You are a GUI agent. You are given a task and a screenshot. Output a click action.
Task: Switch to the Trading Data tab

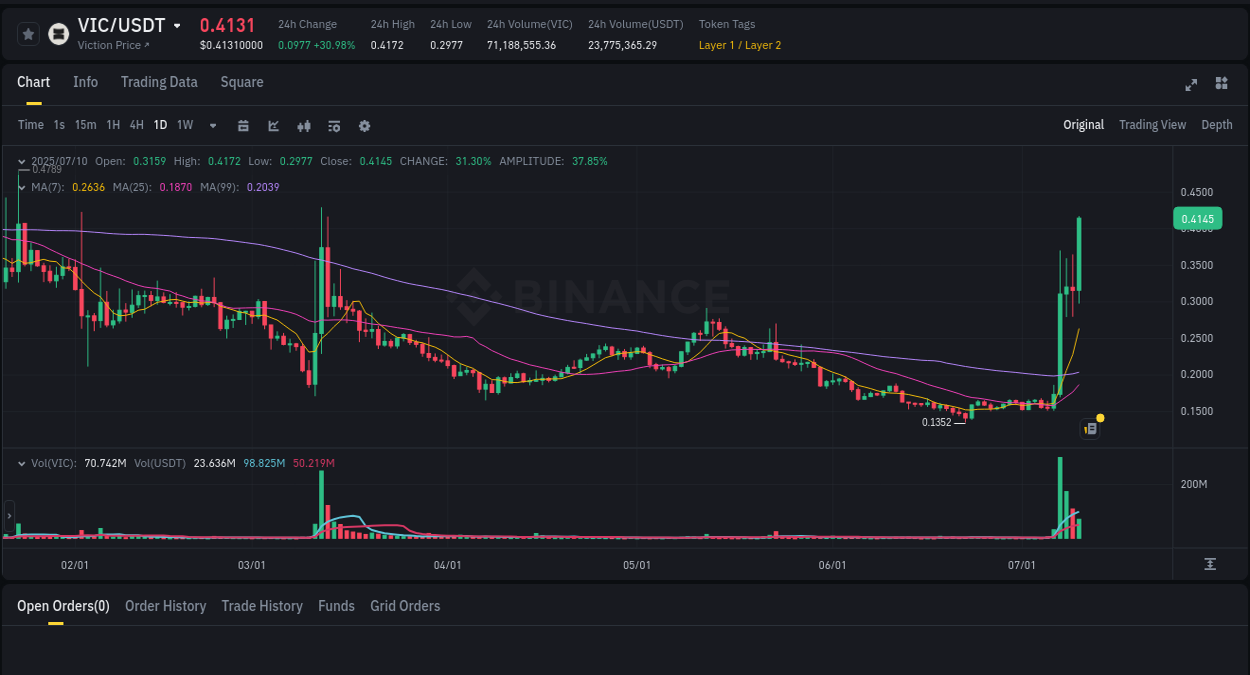(159, 82)
